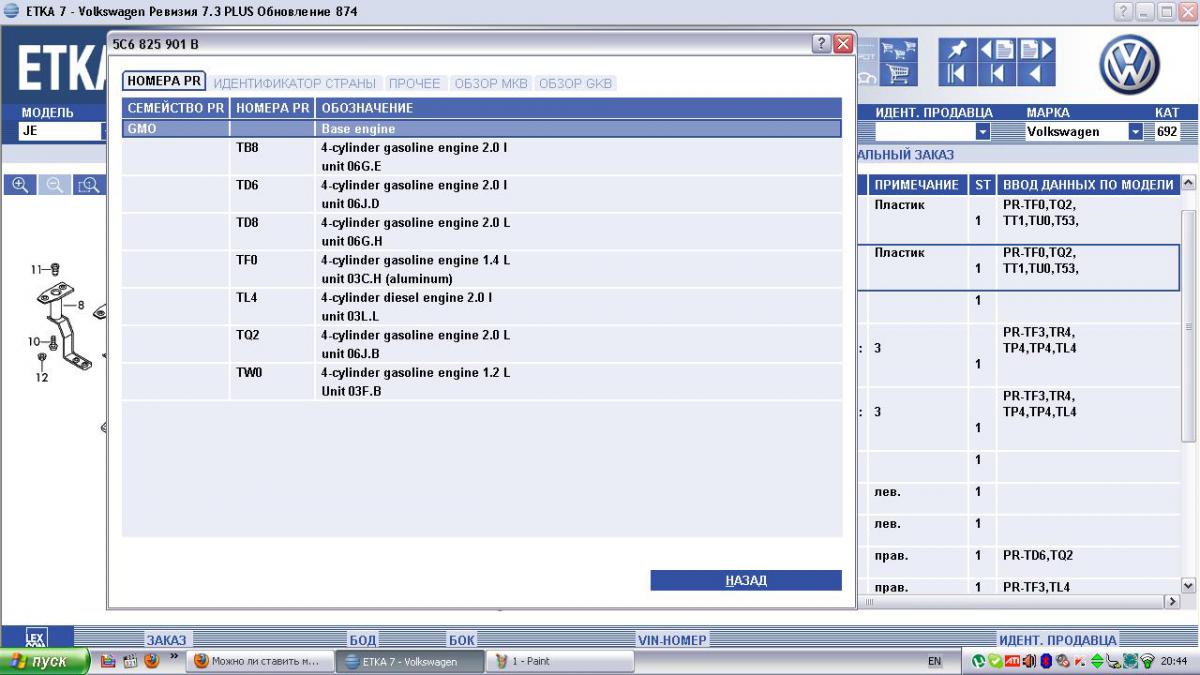Image resolution: width=1200 pixels, height=675 pixels.
Task: Select the ИДЕНТИФИКАТОР СТРАНЫ tab
Action: pos(295,83)
